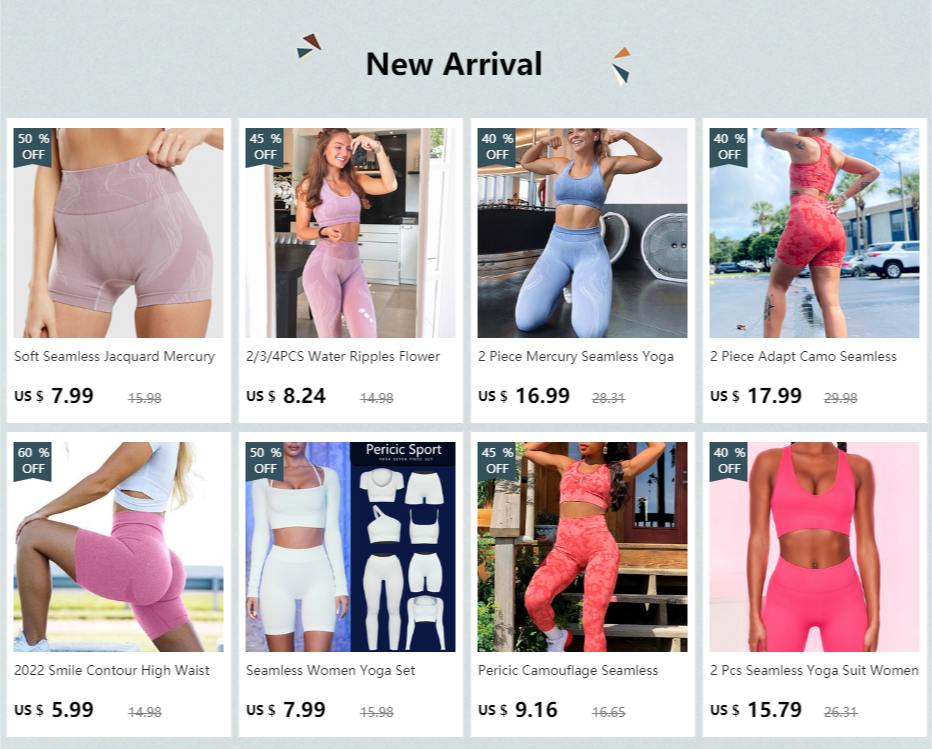Image resolution: width=932 pixels, height=749 pixels.
Task: Click the 60 % OFF badge
Action: pyautogui.click(x=33, y=461)
